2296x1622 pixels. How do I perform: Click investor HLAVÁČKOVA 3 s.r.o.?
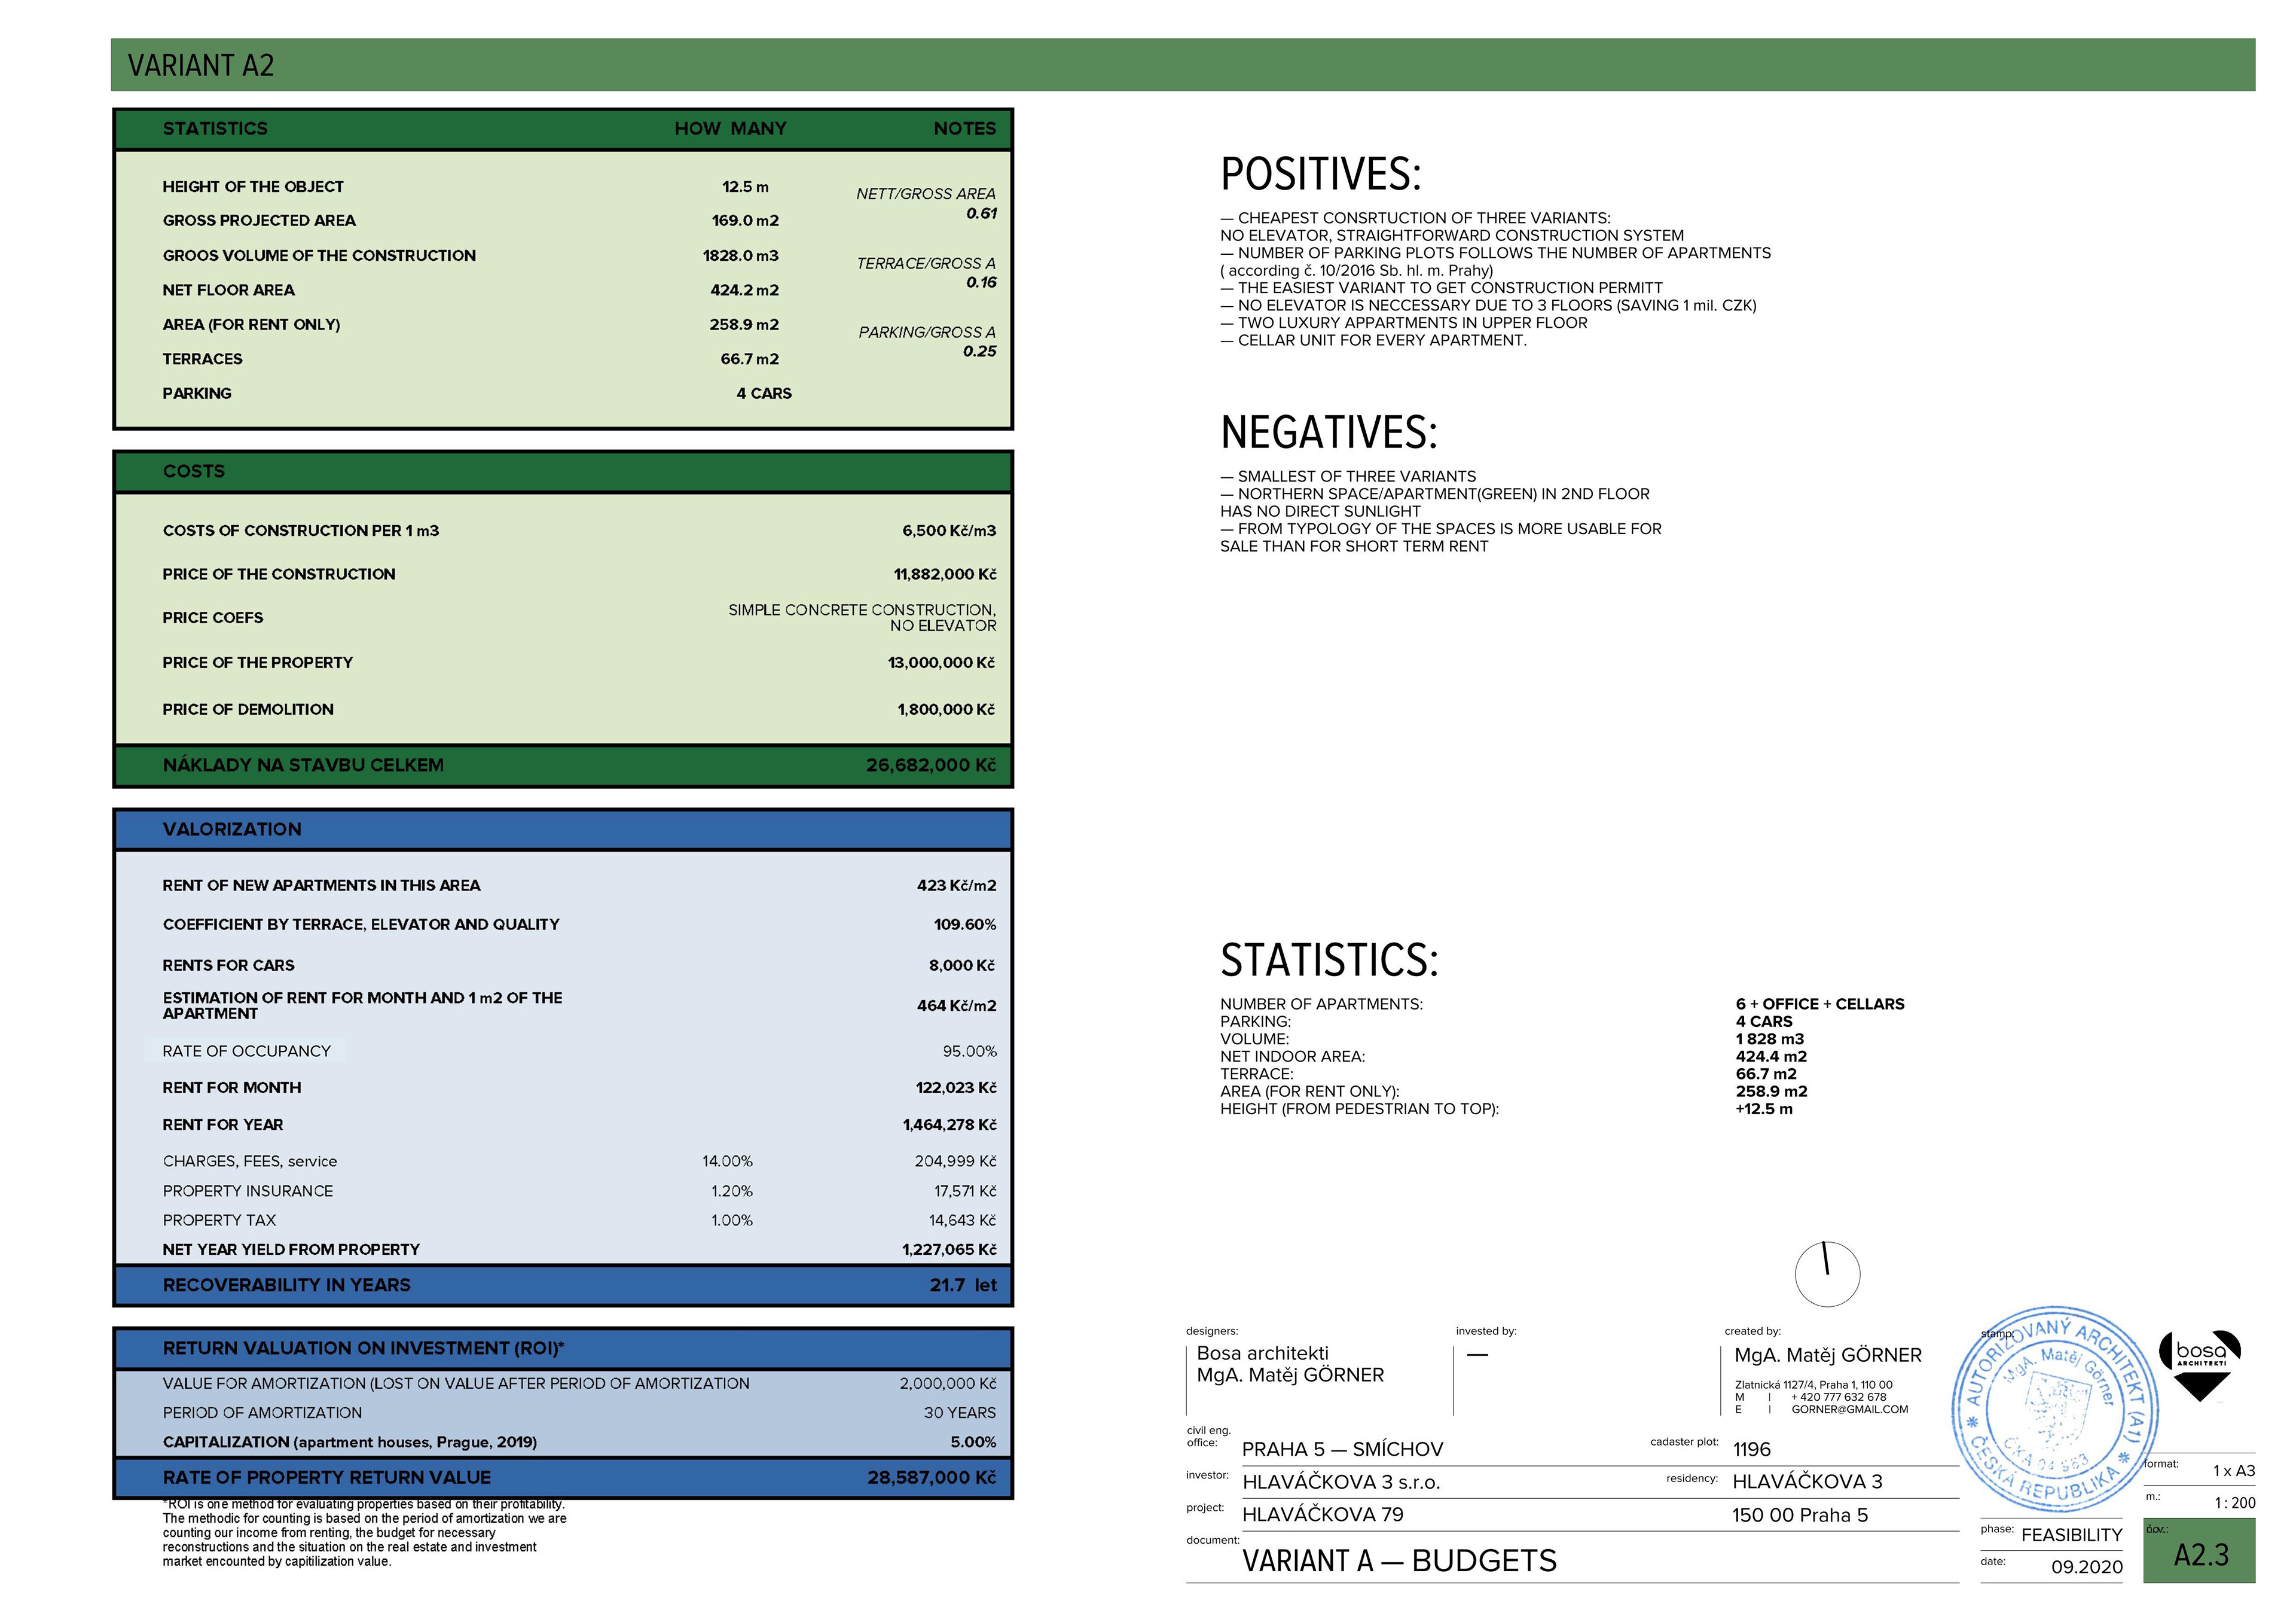[x=1341, y=1482]
